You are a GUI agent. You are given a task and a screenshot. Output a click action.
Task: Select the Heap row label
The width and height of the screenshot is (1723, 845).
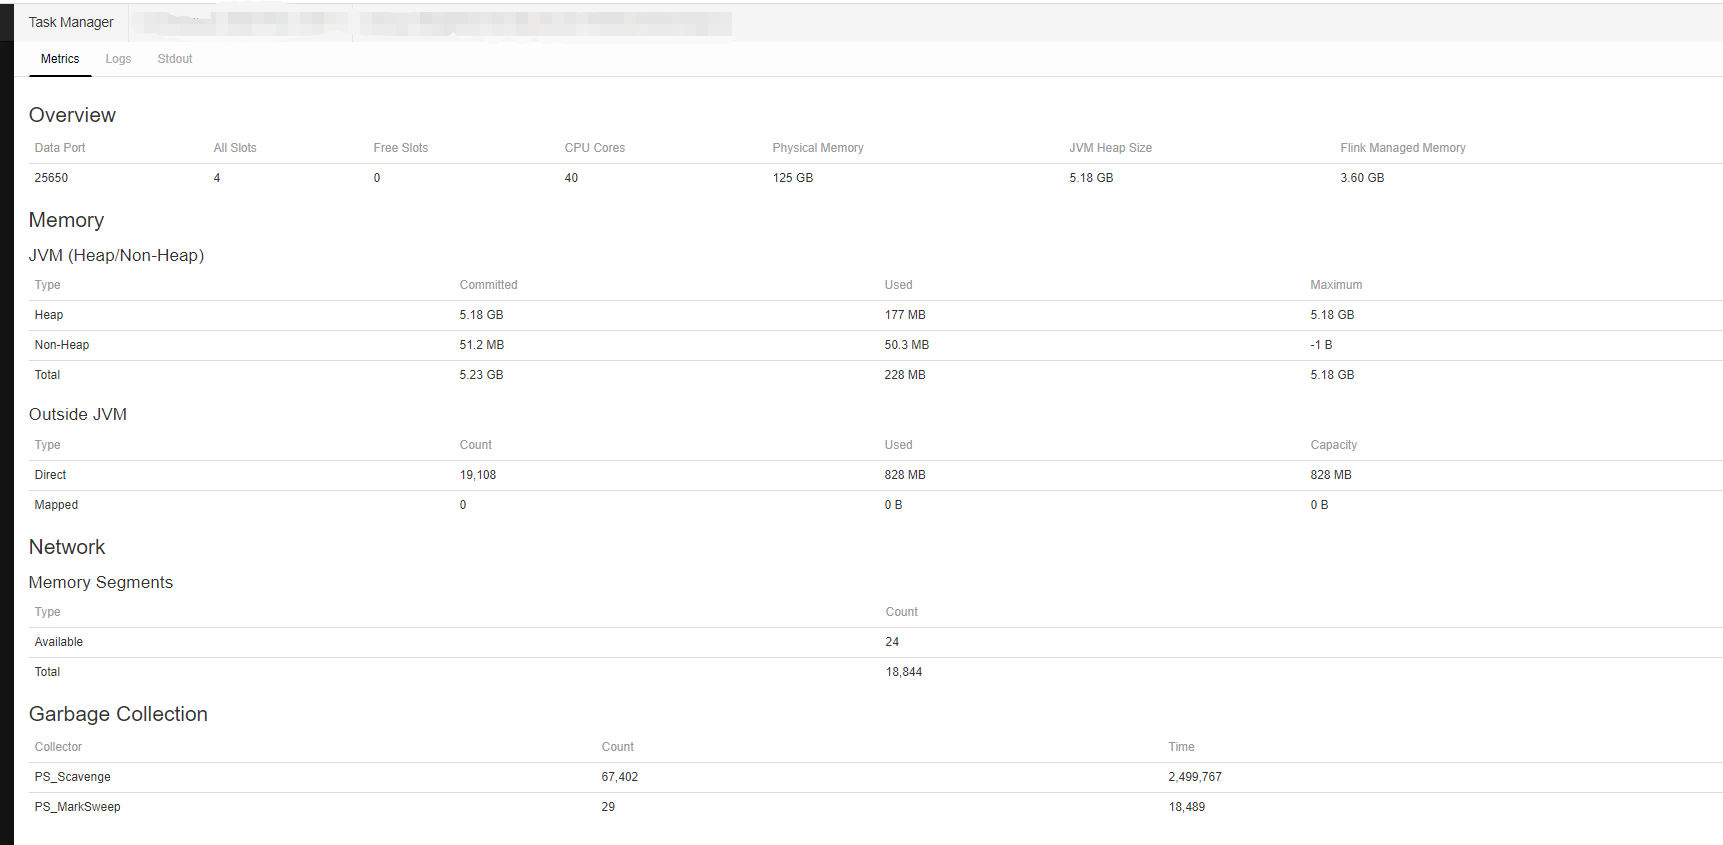[49, 315]
